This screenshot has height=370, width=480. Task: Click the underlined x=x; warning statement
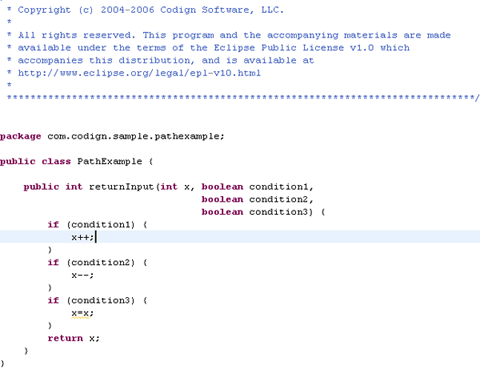82,313
